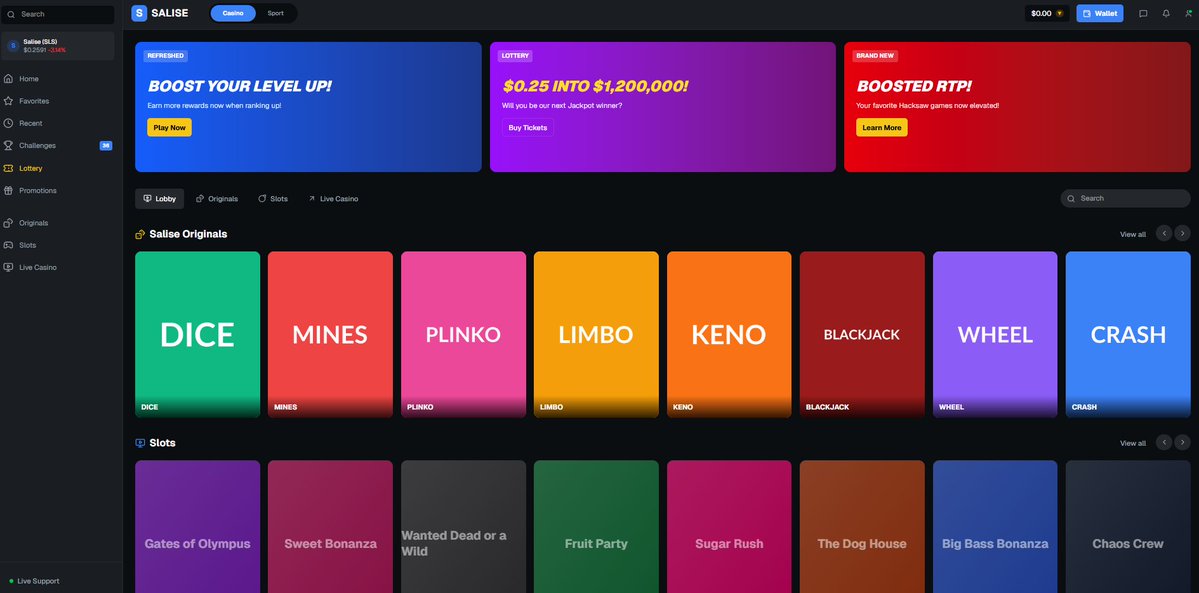The image size is (1199, 593).
Task: Open the WHEEL game card
Action: (x=995, y=334)
